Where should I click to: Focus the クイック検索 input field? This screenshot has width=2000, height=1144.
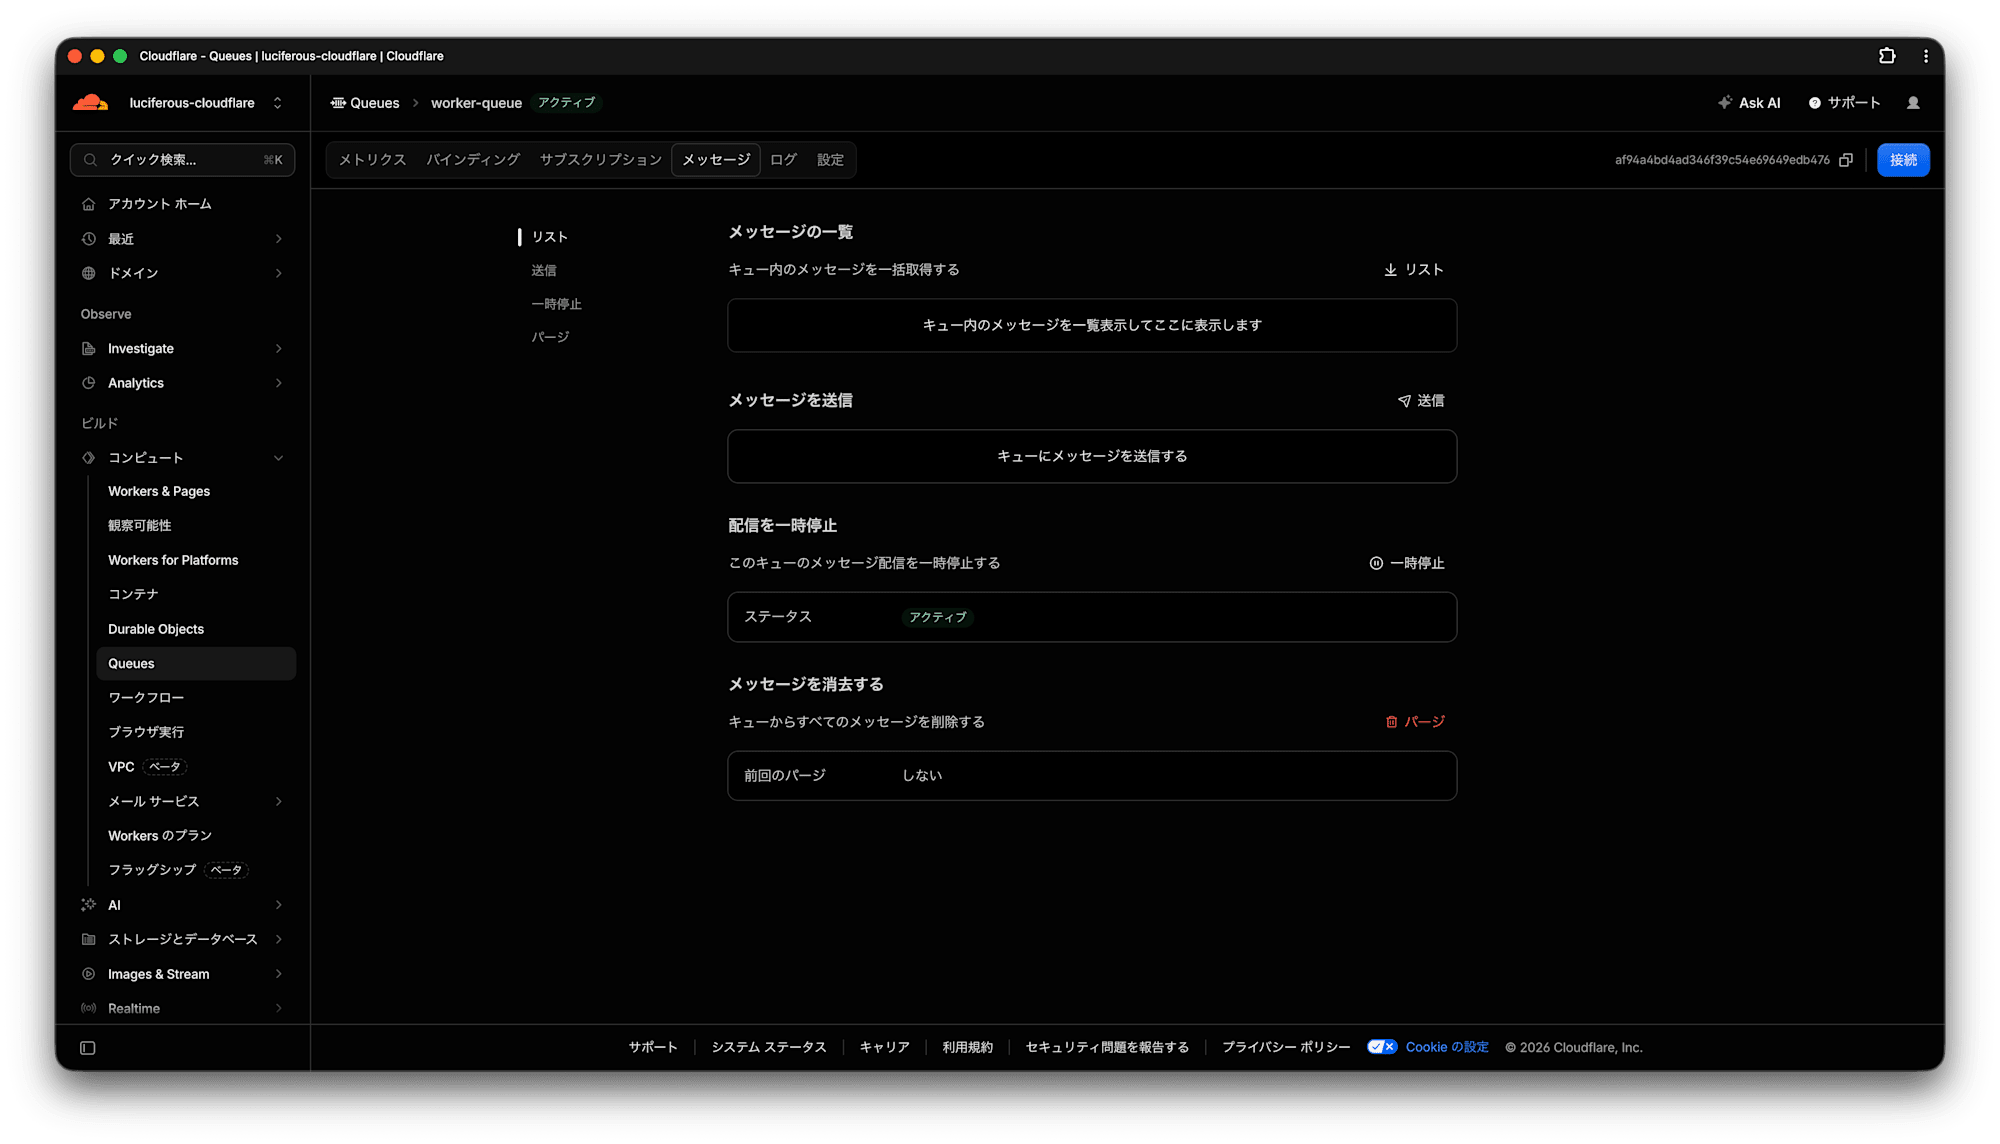[x=183, y=160]
